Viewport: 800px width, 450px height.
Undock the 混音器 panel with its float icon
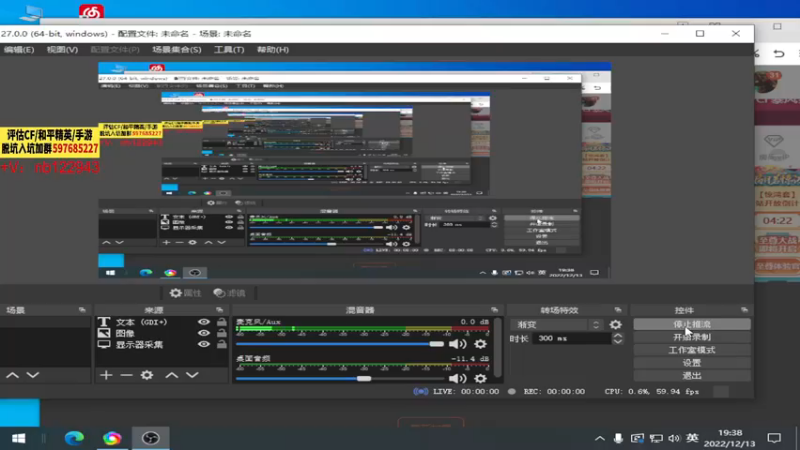494,310
